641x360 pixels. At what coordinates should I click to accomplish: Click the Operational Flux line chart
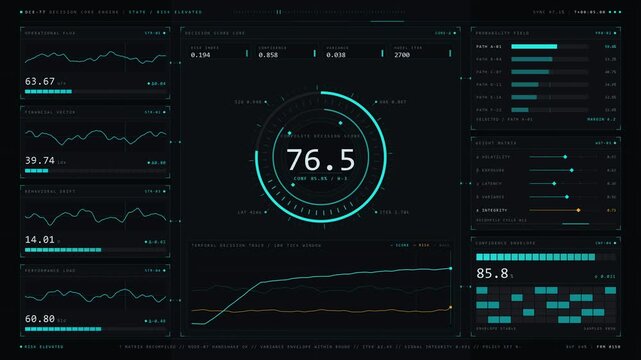click(x=96, y=58)
